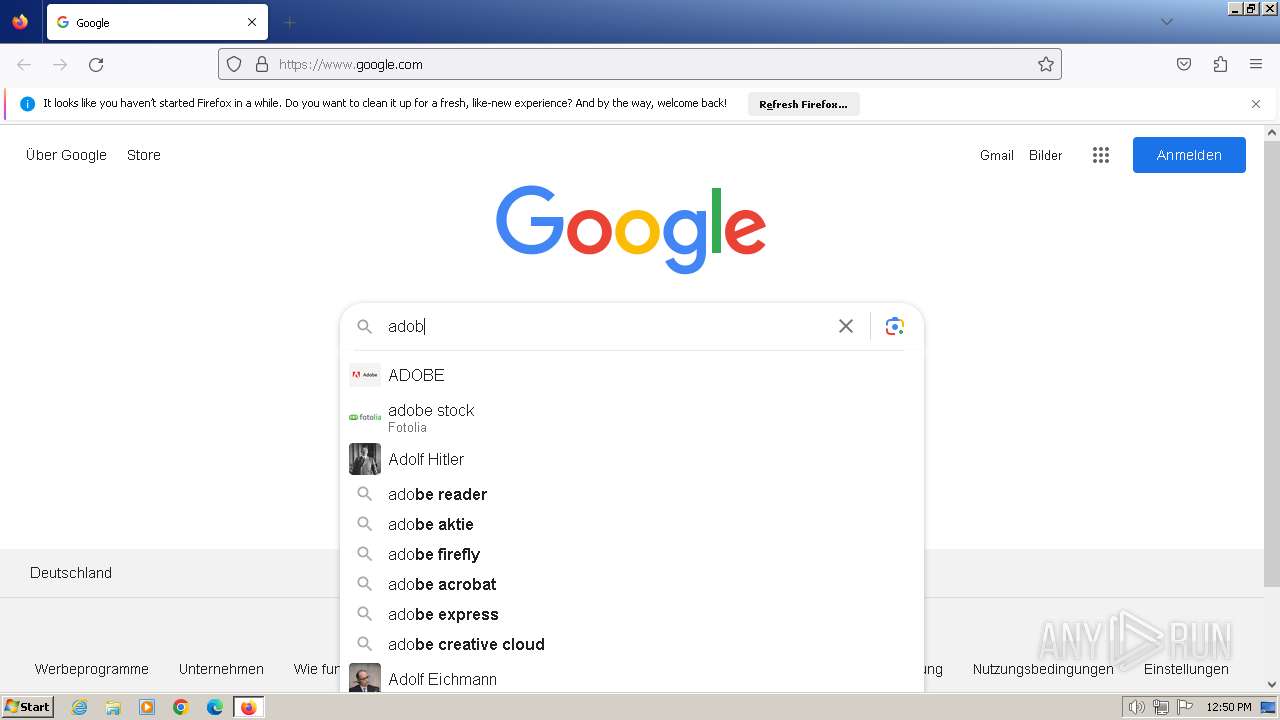Screen dimensions: 1280x720
Task: Open the Gmail link
Action: 997,155
